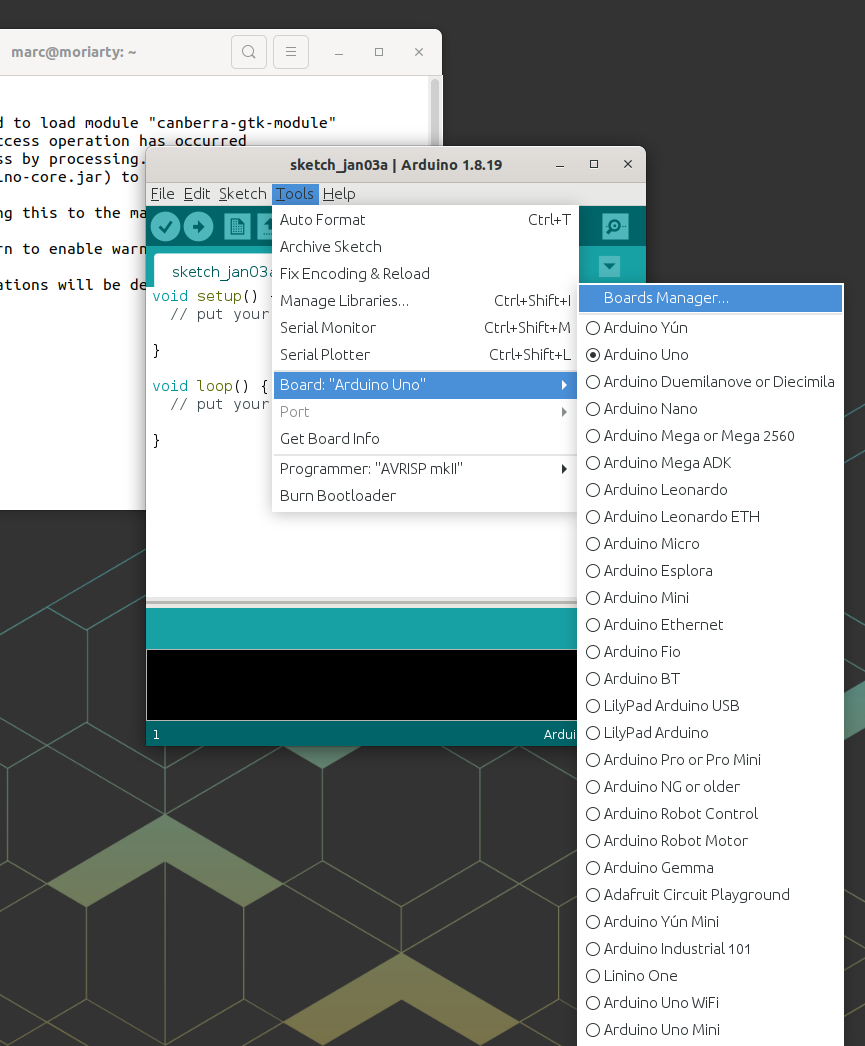
Task: Choose the Arduino Ethernet board
Action: 710,625
